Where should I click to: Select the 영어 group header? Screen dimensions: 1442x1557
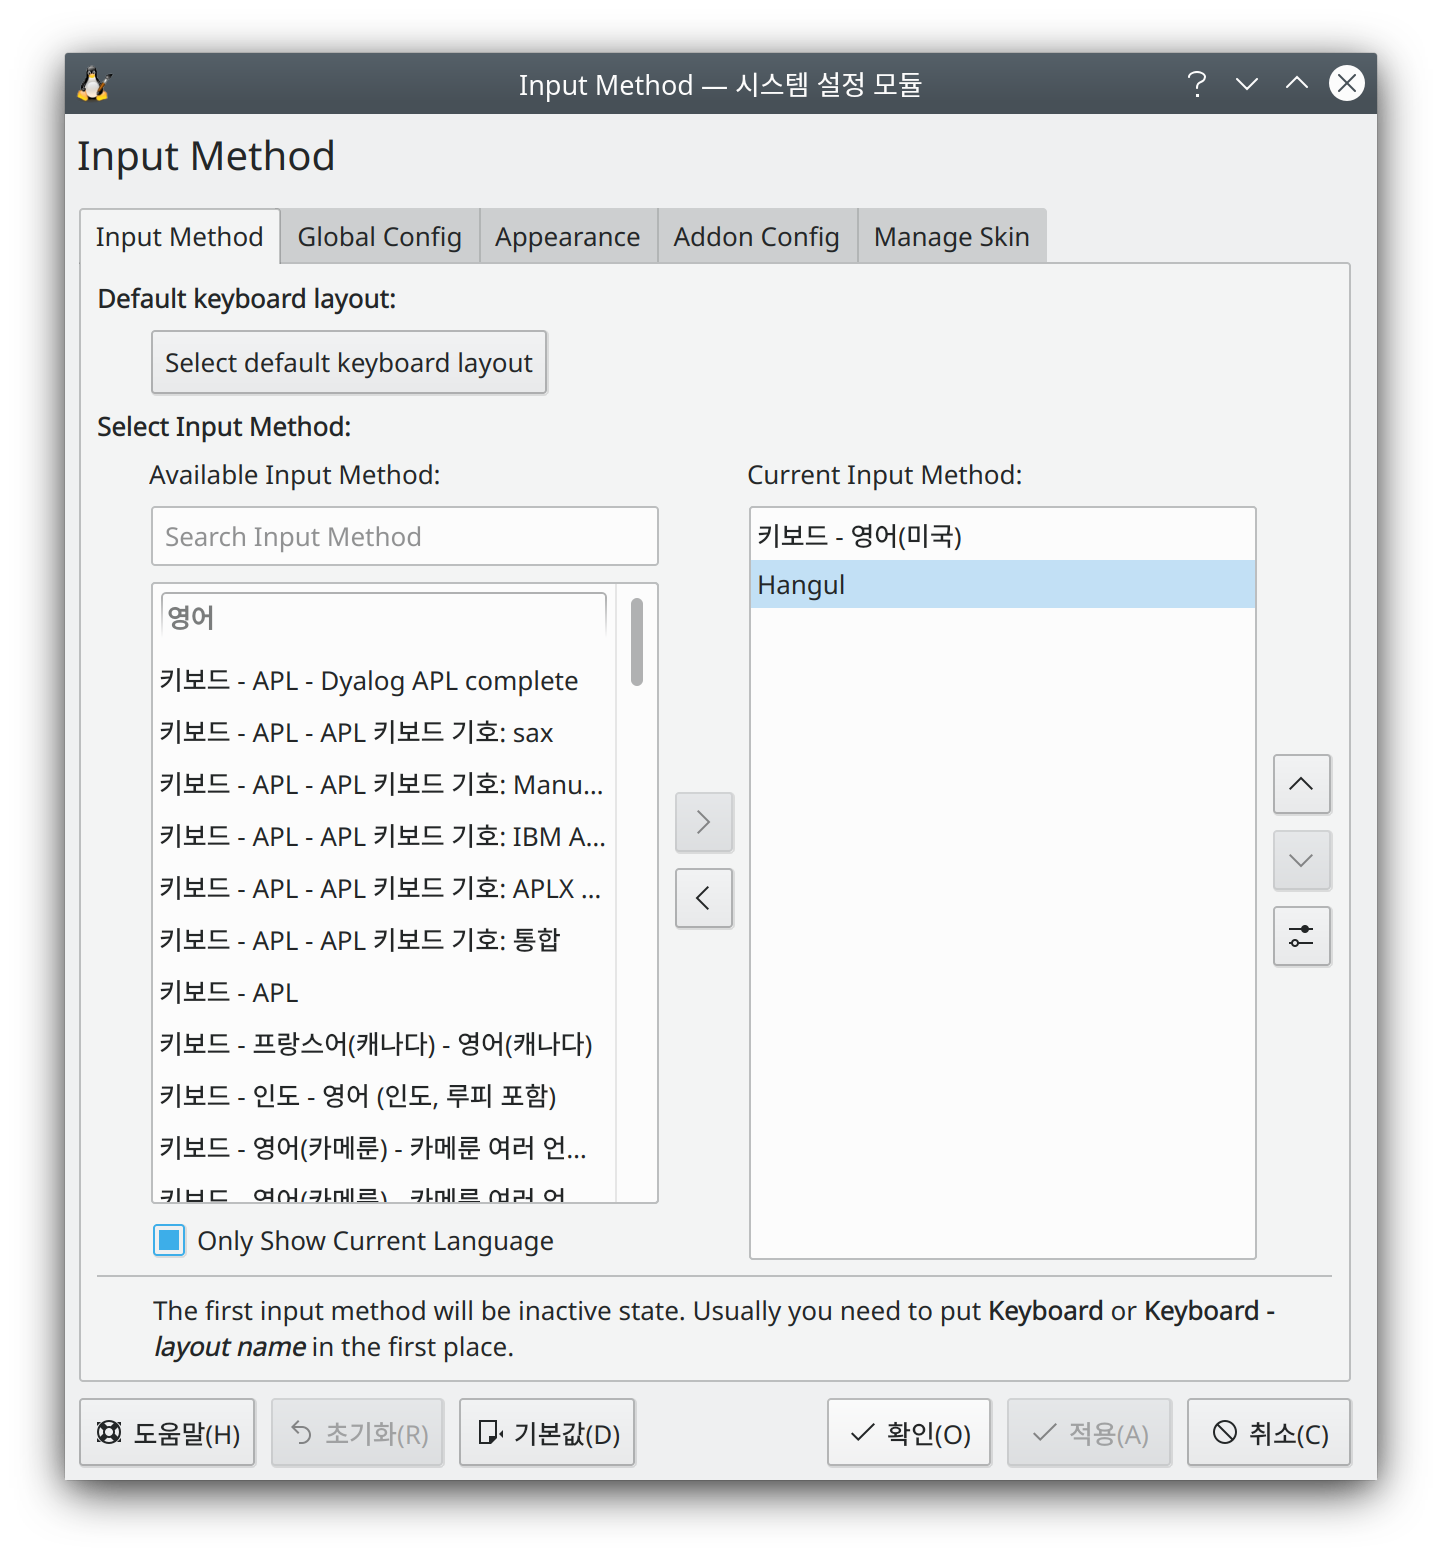point(384,617)
